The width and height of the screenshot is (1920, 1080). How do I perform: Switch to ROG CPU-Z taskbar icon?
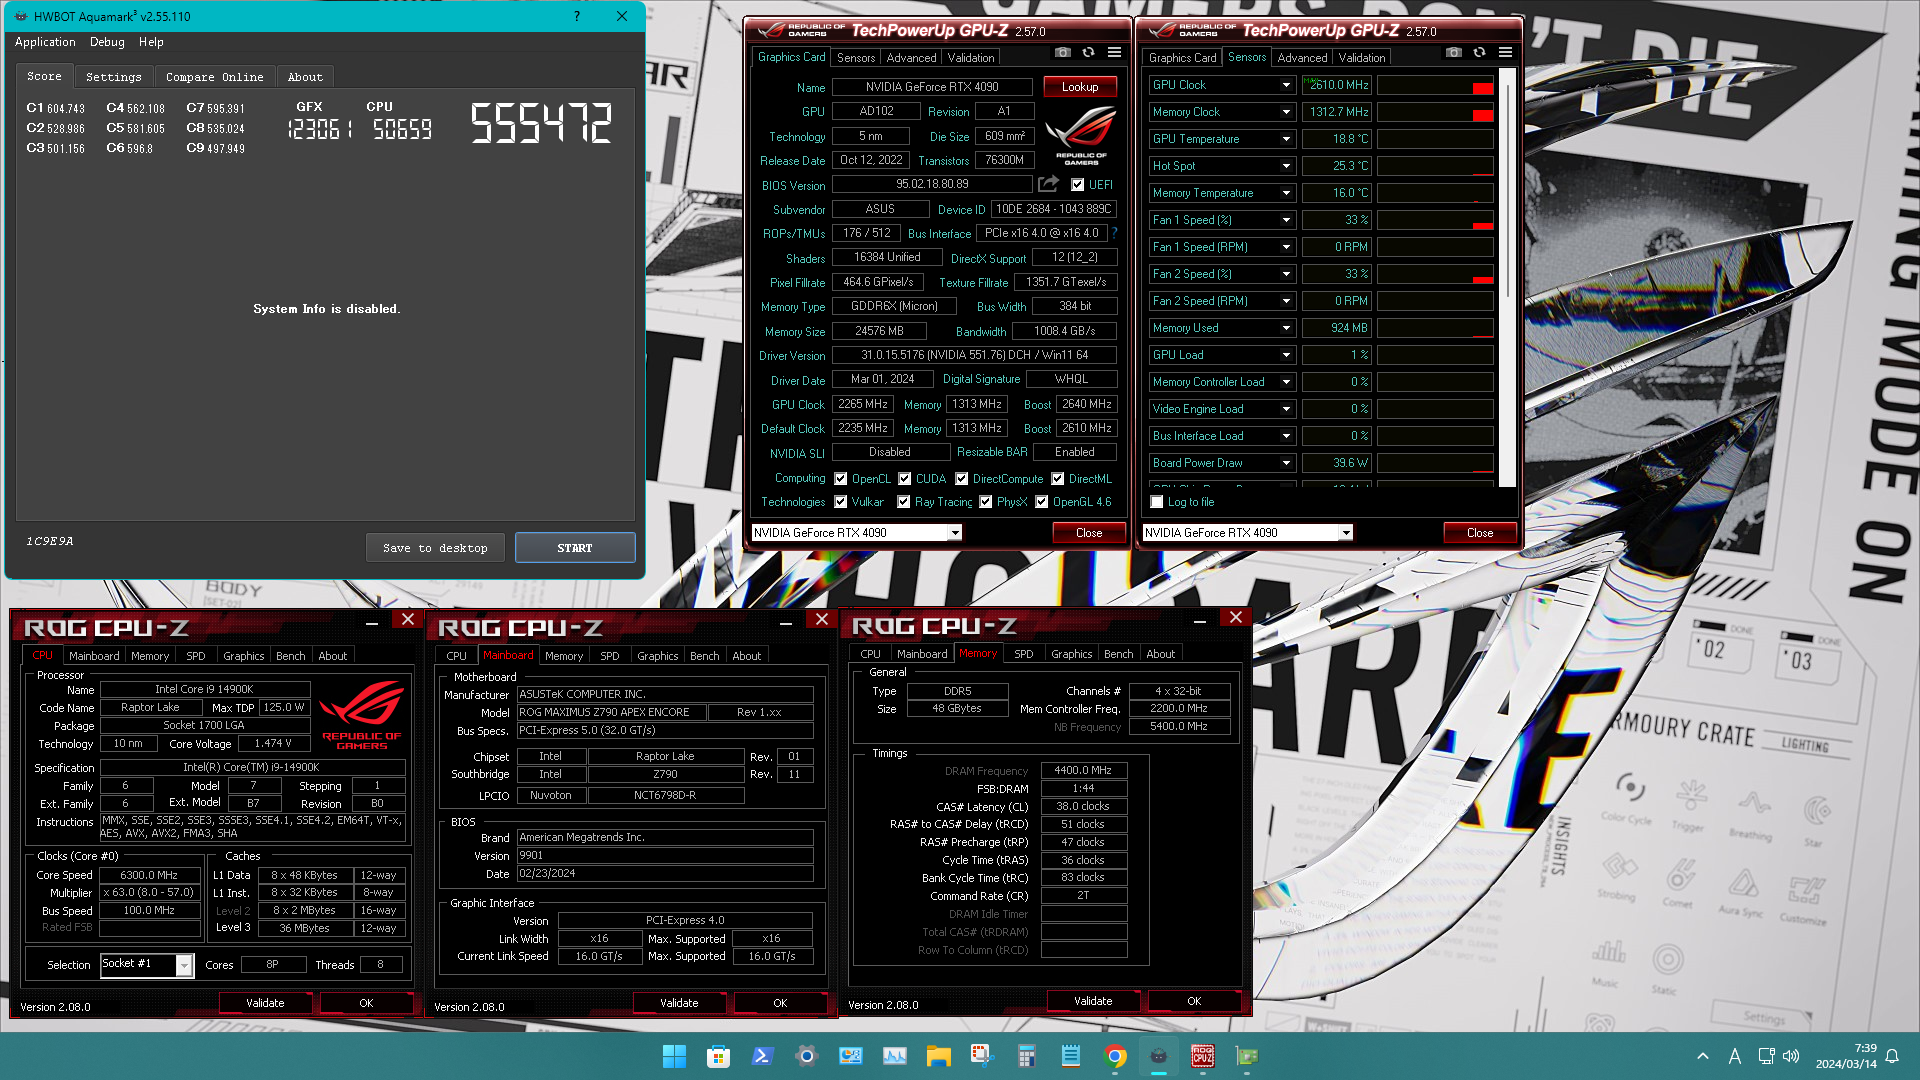pos(1202,1056)
